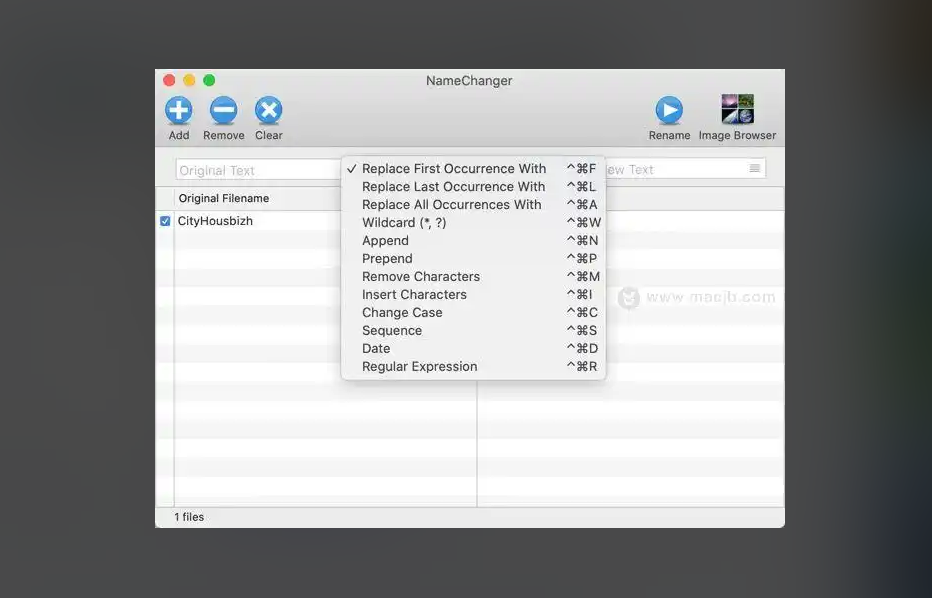The width and height of the screenshot is (932, 598).
Task: Zoom the NameChanger window with green button
Action: (209, 80)
